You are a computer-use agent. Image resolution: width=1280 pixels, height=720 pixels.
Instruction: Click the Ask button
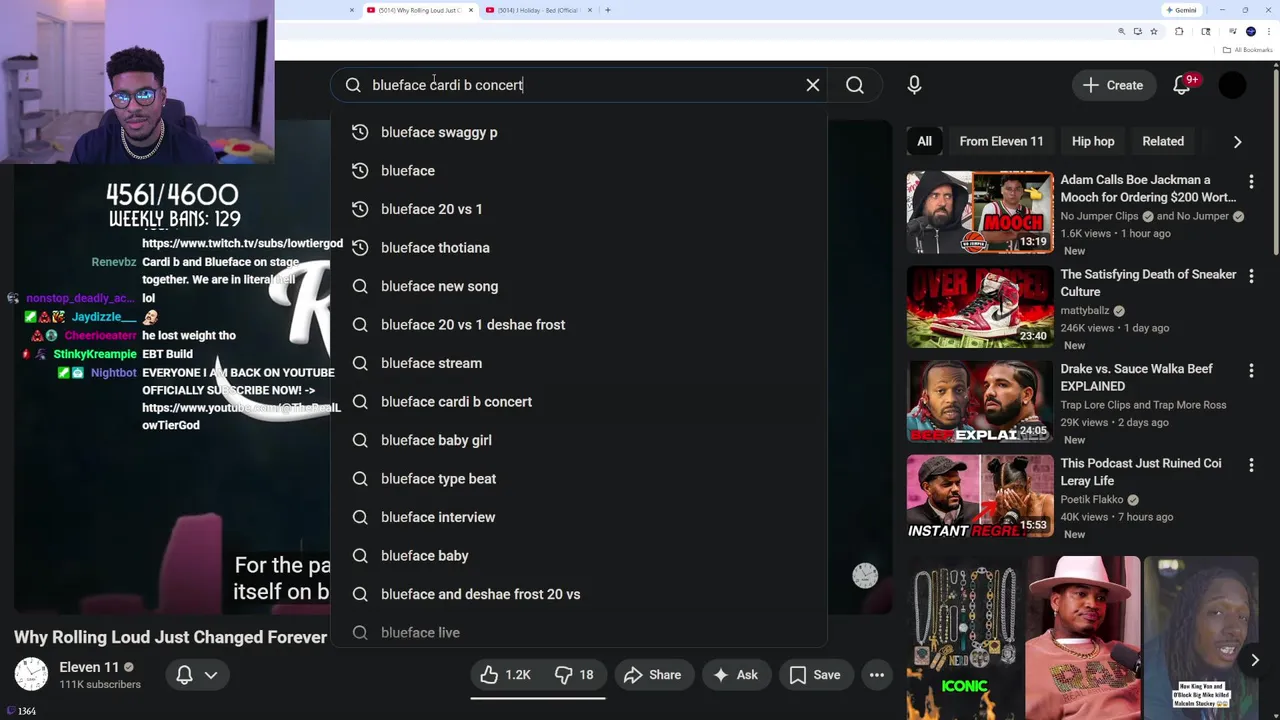734,675
